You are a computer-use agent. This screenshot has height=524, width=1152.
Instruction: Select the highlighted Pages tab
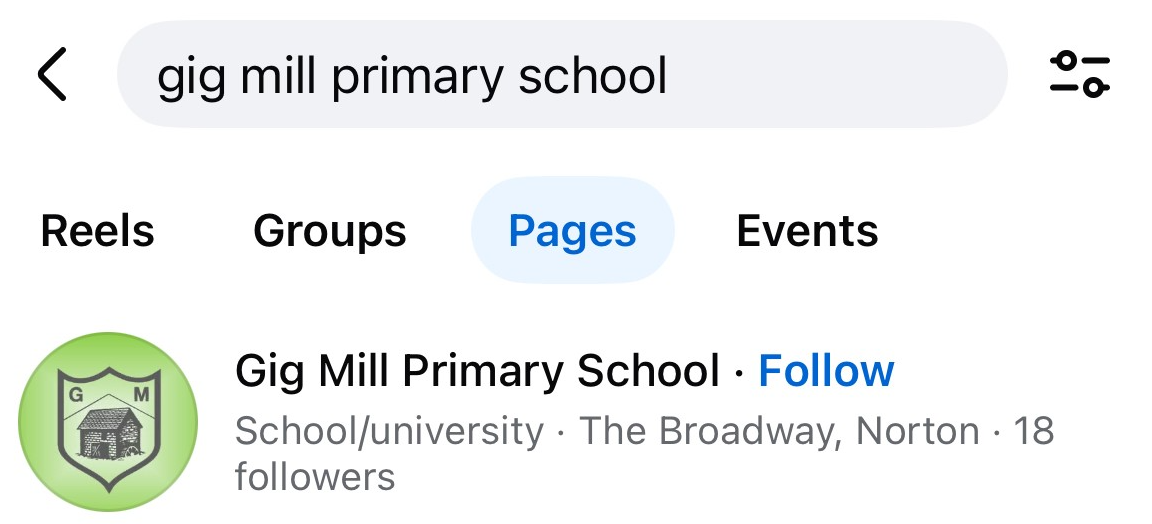[x=572, y=231]
